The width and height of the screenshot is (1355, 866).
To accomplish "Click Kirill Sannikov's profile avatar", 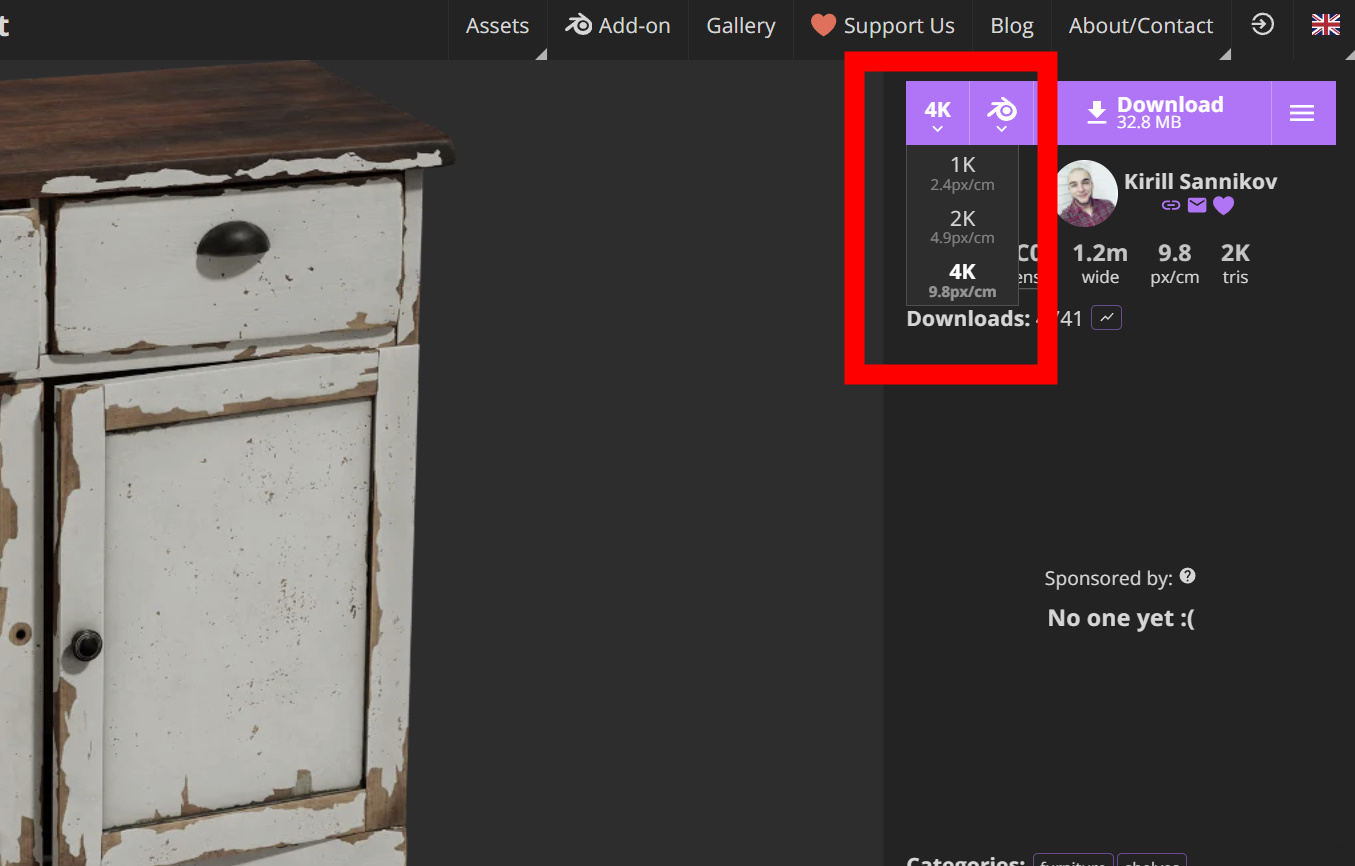I will click(x=1085, y=193).
